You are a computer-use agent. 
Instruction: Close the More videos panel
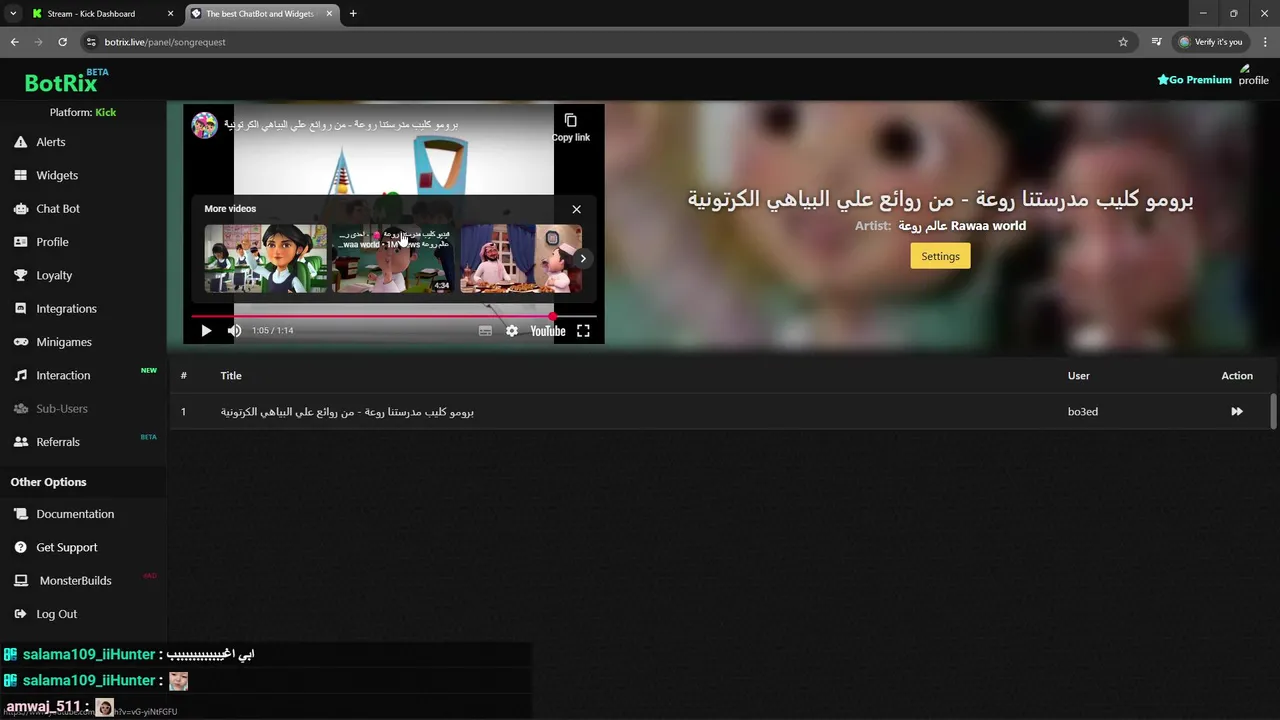coord(576,209)
